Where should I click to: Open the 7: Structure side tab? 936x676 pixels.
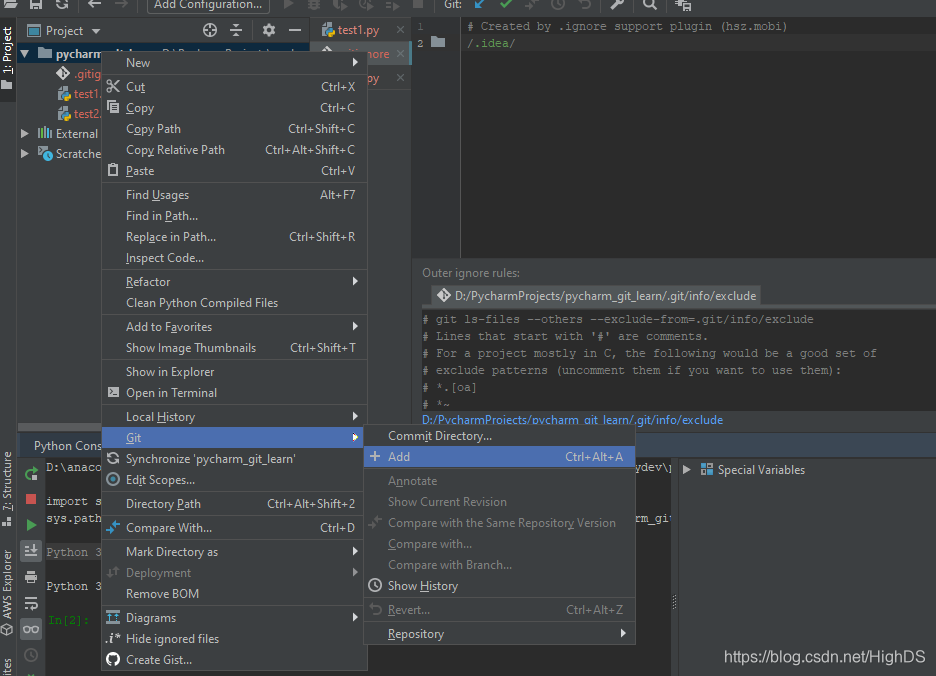pyautogui.click(x=7, y=488)
